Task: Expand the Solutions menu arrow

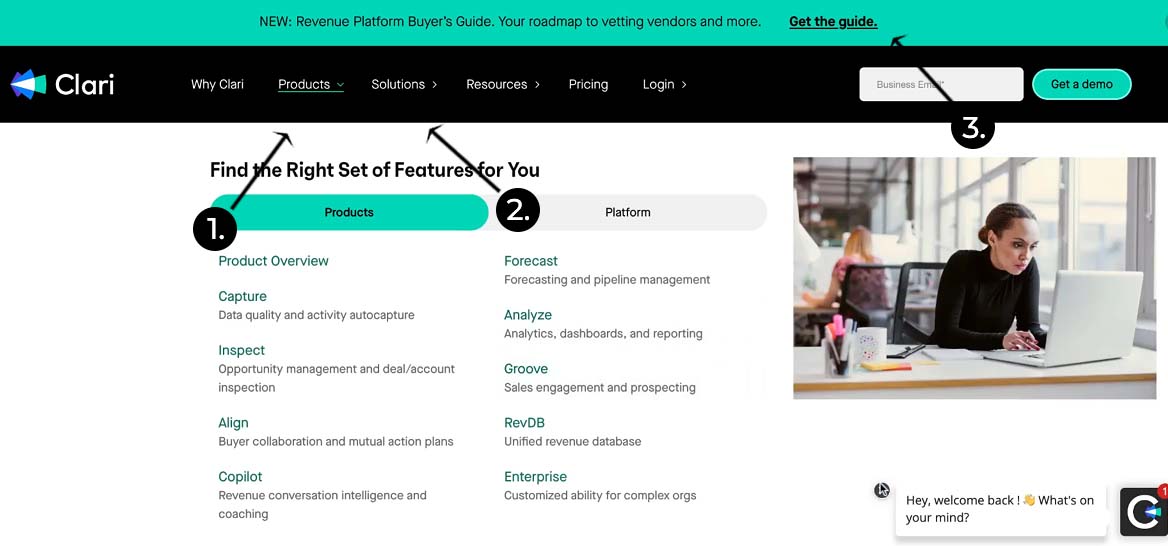Action: coord(434,85)
